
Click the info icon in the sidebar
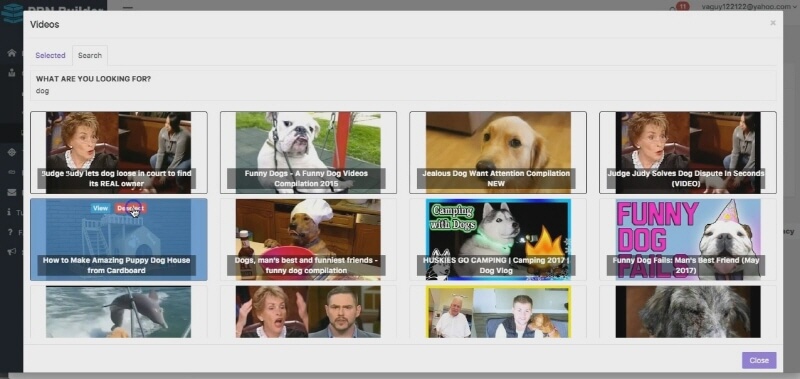coord(10,212)
